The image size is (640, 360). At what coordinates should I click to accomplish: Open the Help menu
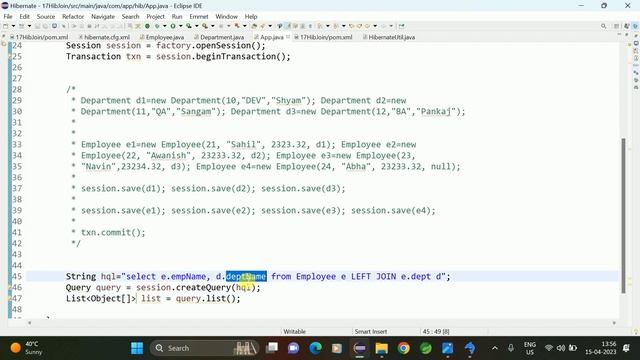(251, 17)
